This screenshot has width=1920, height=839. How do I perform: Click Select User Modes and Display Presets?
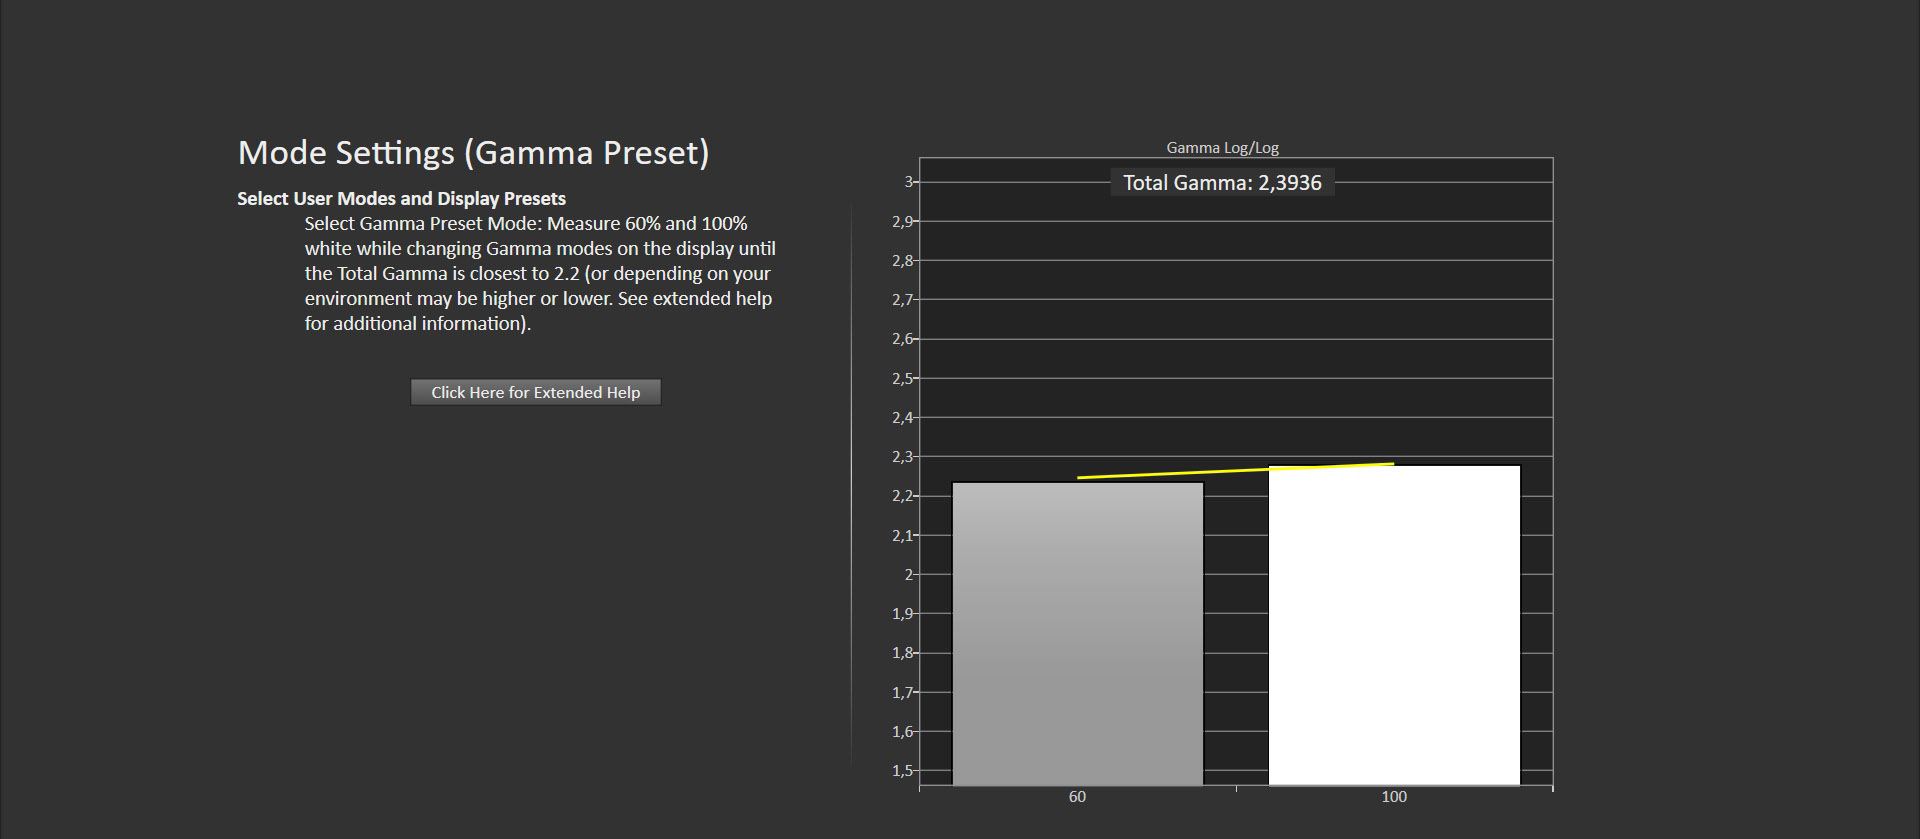coord(401,199)
